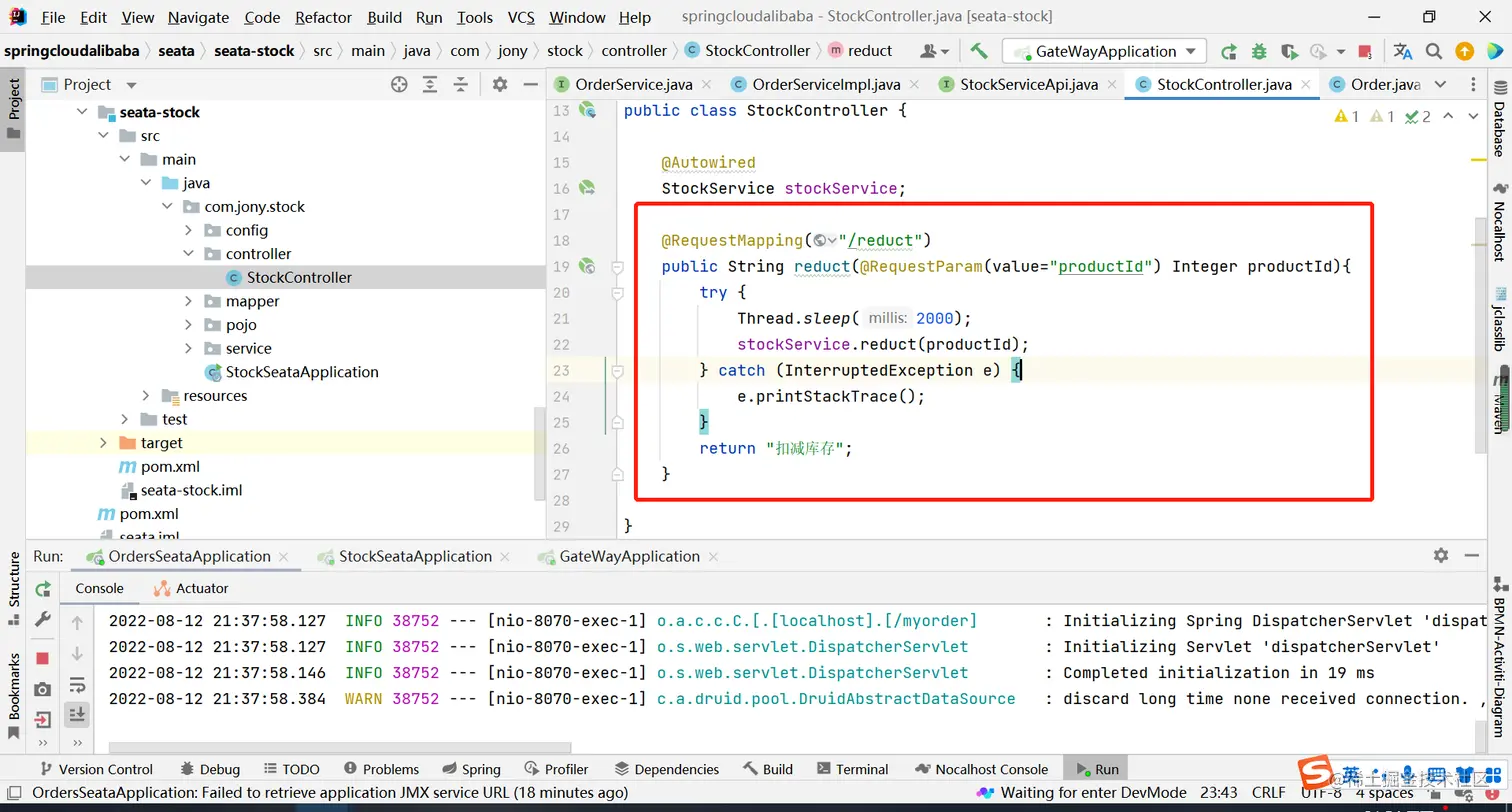Run with Coverage shield icon
Image resolution: width=1512 pixels, height=812 pixels.
pyautogui.click(x=1289, y=51)
